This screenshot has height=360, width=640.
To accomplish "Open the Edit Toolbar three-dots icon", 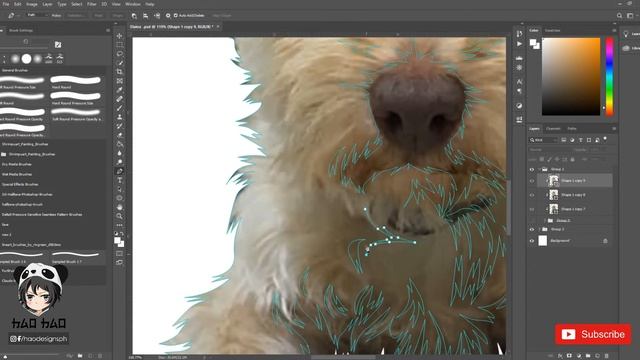I will point(120,225).
